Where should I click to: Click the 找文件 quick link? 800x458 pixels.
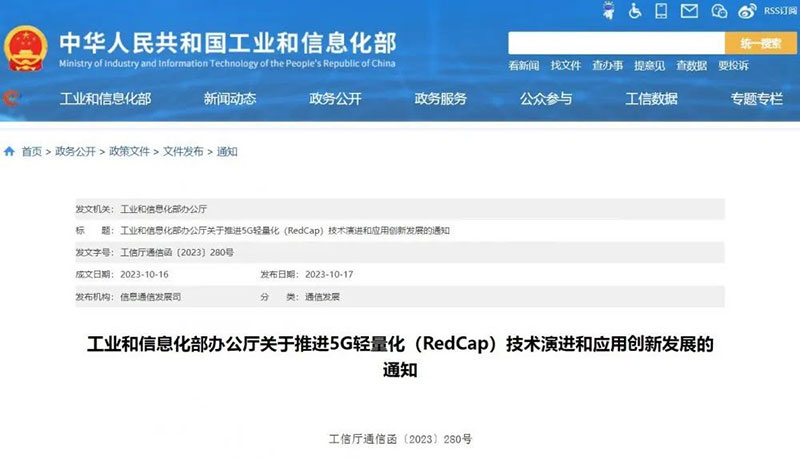pos(565,66)
